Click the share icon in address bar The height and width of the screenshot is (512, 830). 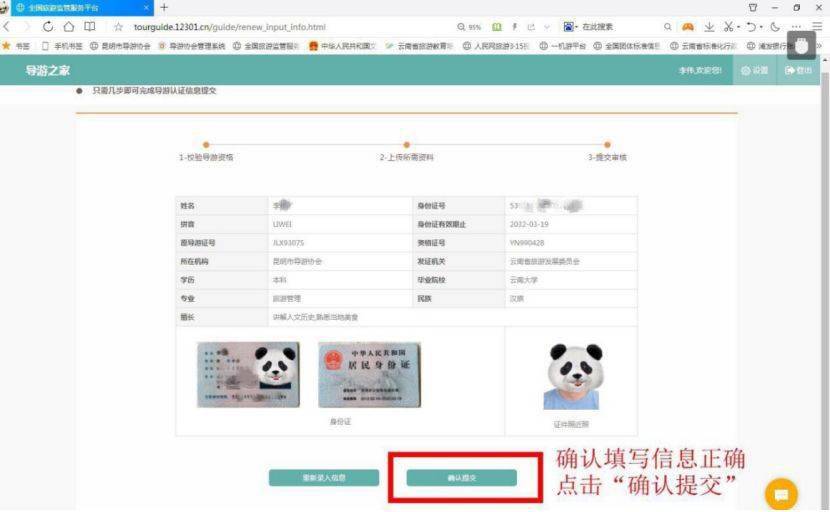531,27
